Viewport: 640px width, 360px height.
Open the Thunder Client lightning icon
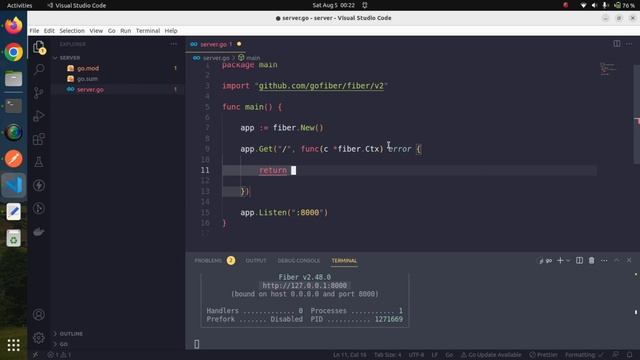pos(39,185)
